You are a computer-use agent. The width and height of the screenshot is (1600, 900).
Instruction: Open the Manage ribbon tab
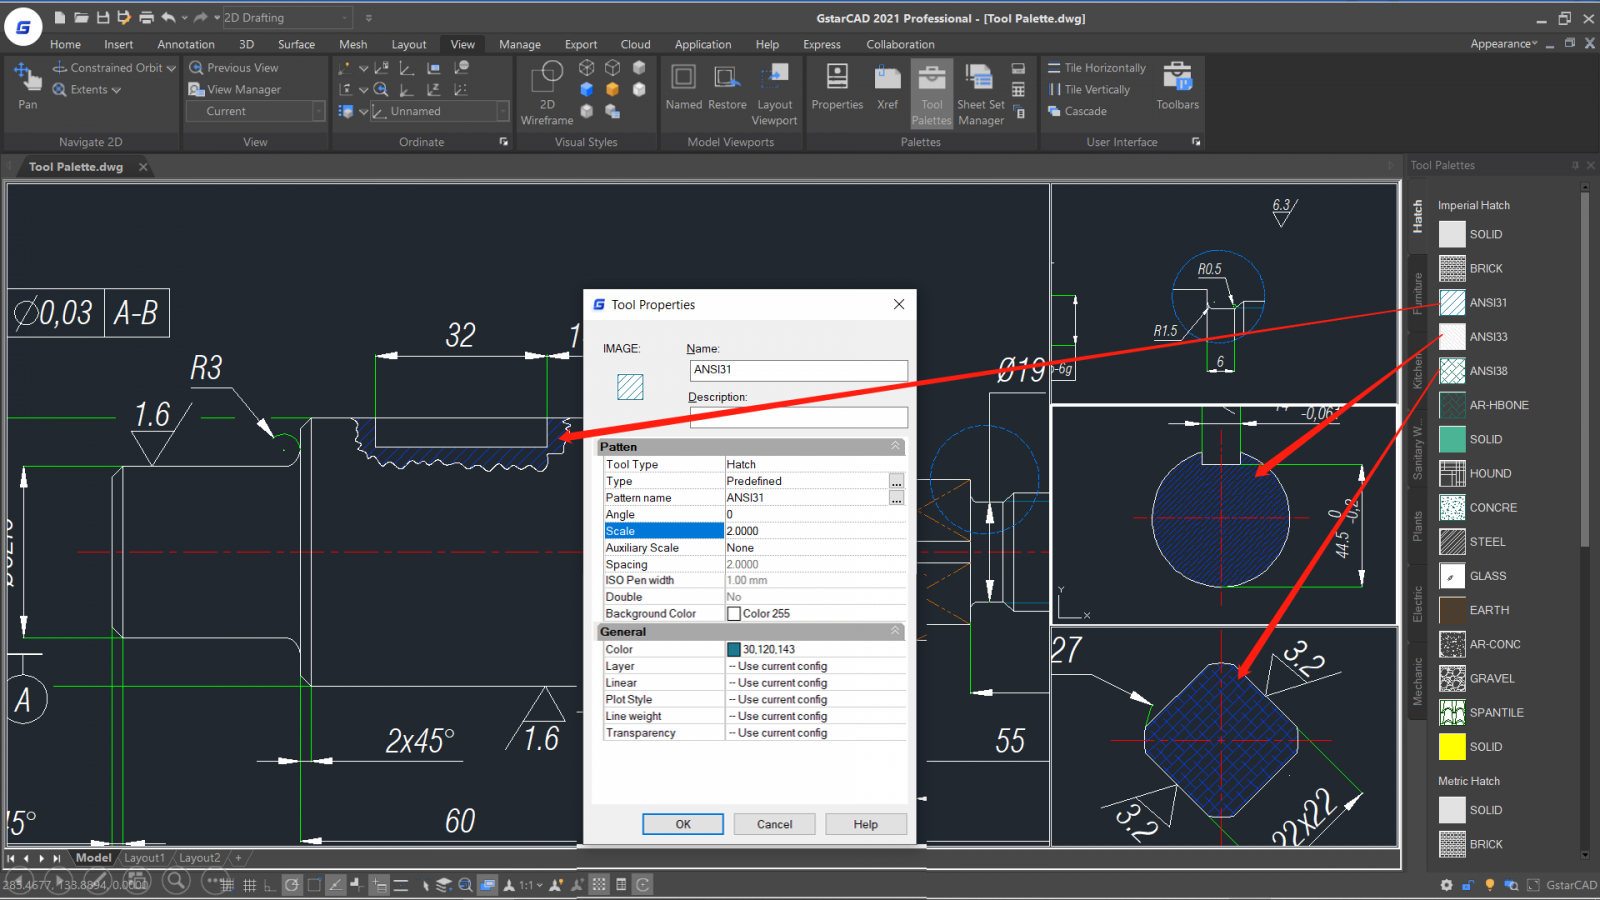point(520,45)
